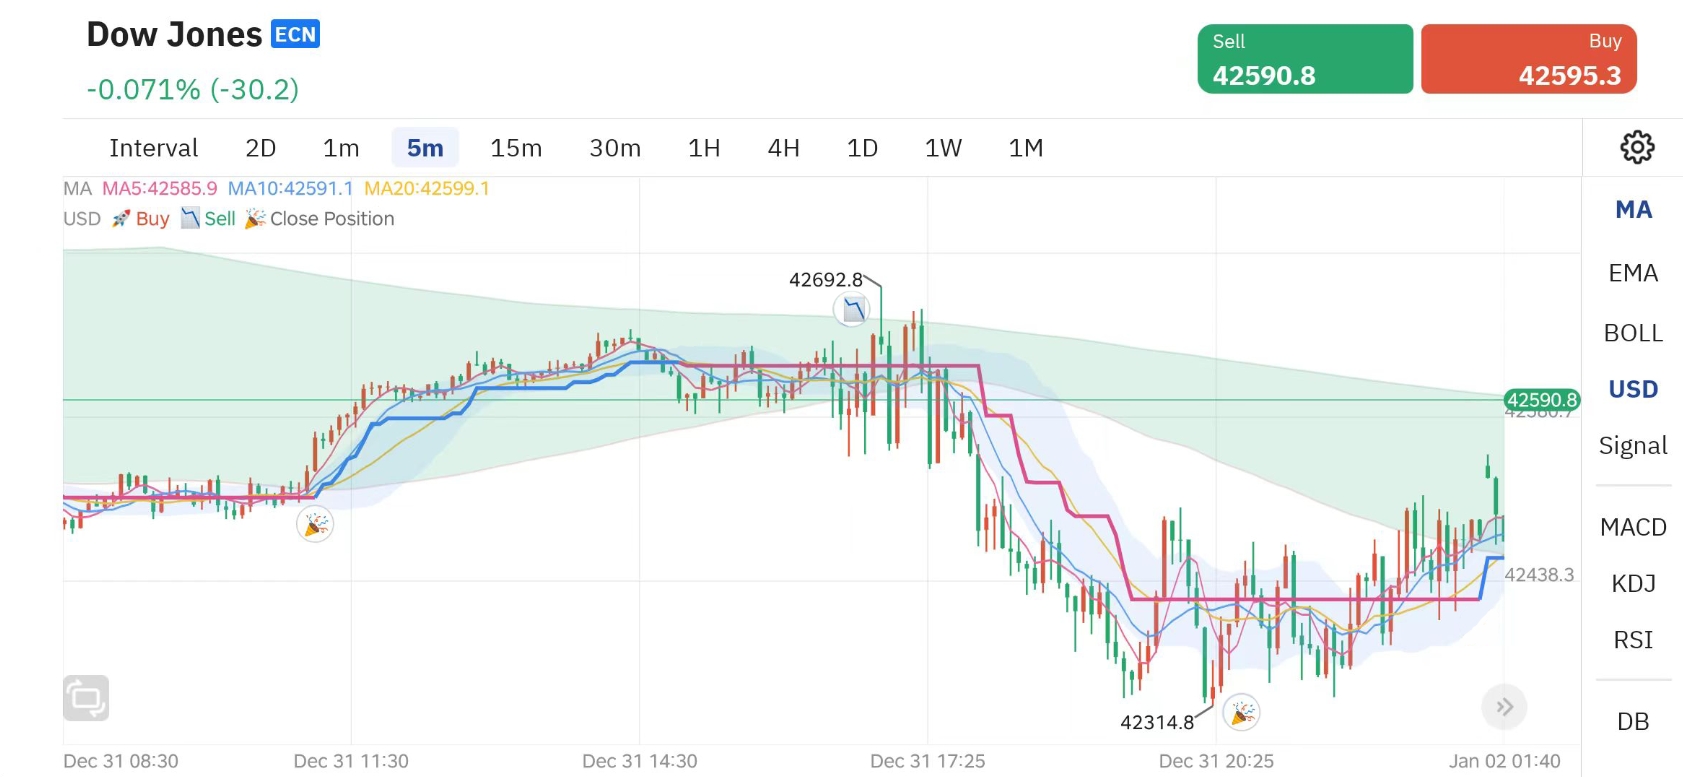Enable the USD indicator in sidebar
Image resolution: width=1683 pixels, height=777 pixels.
(x=1633, y=389)
